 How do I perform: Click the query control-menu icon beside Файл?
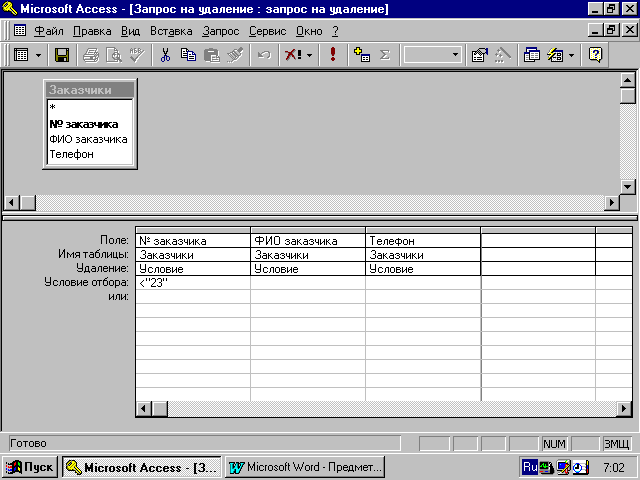pos(20,30)
